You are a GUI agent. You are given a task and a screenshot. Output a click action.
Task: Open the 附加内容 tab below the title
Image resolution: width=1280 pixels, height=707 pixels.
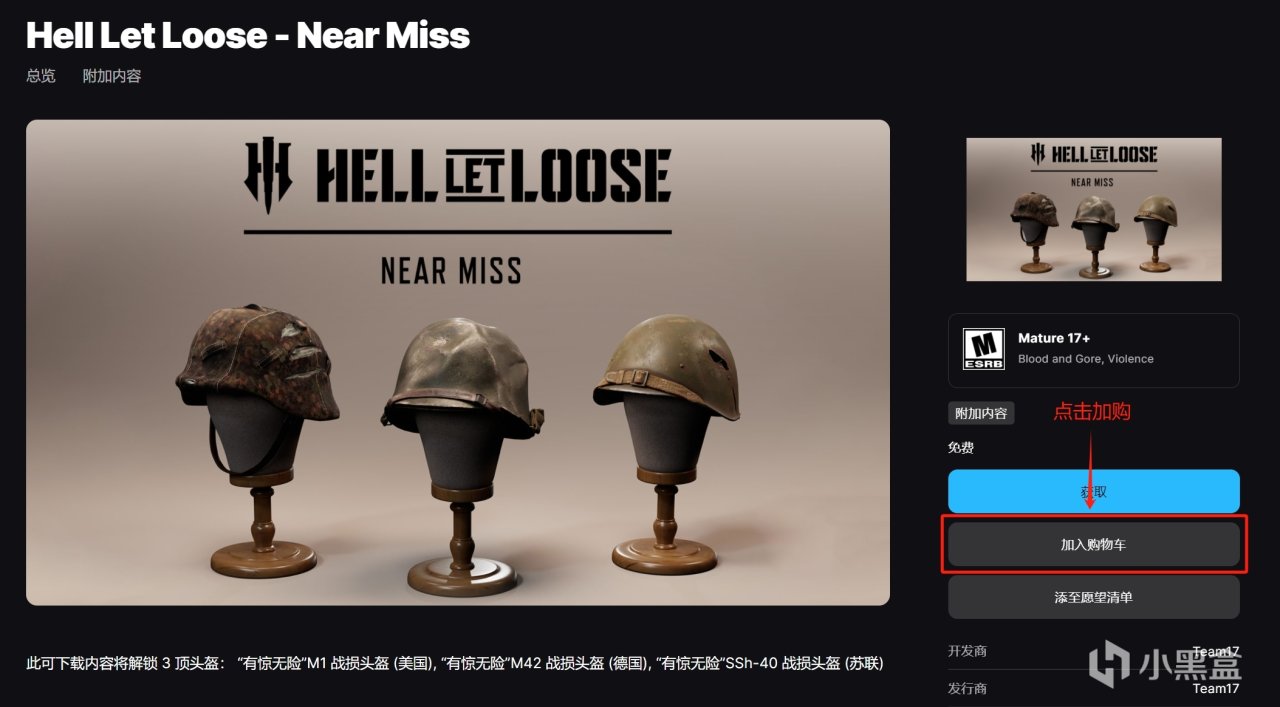[112, 76]
